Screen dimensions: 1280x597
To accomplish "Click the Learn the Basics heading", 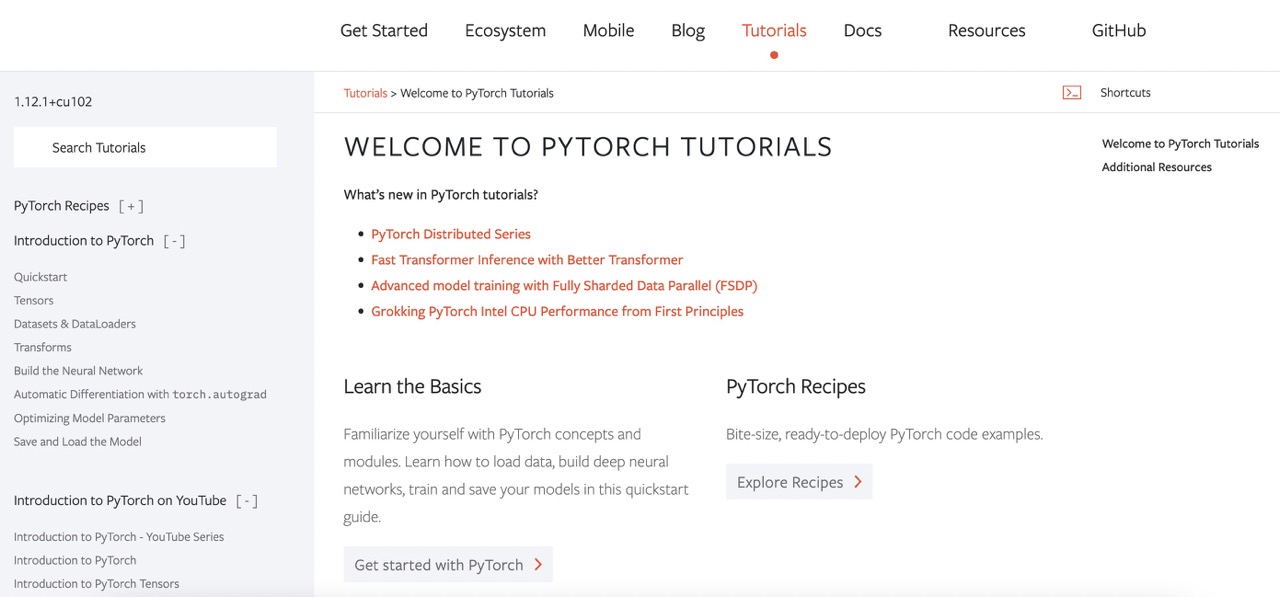I will tap(412, 387).
